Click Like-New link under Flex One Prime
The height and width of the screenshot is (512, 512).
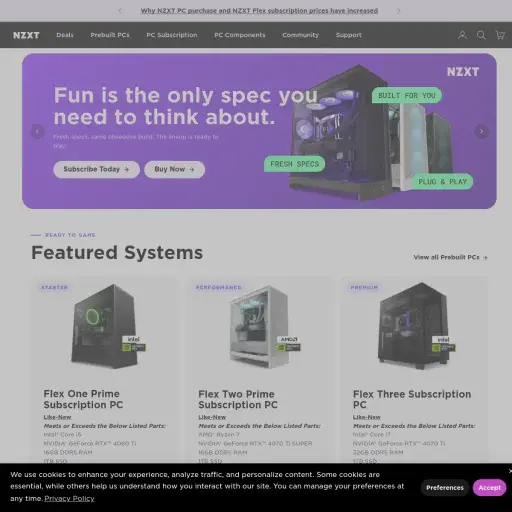pyautogui.click(x=57, y=417)
